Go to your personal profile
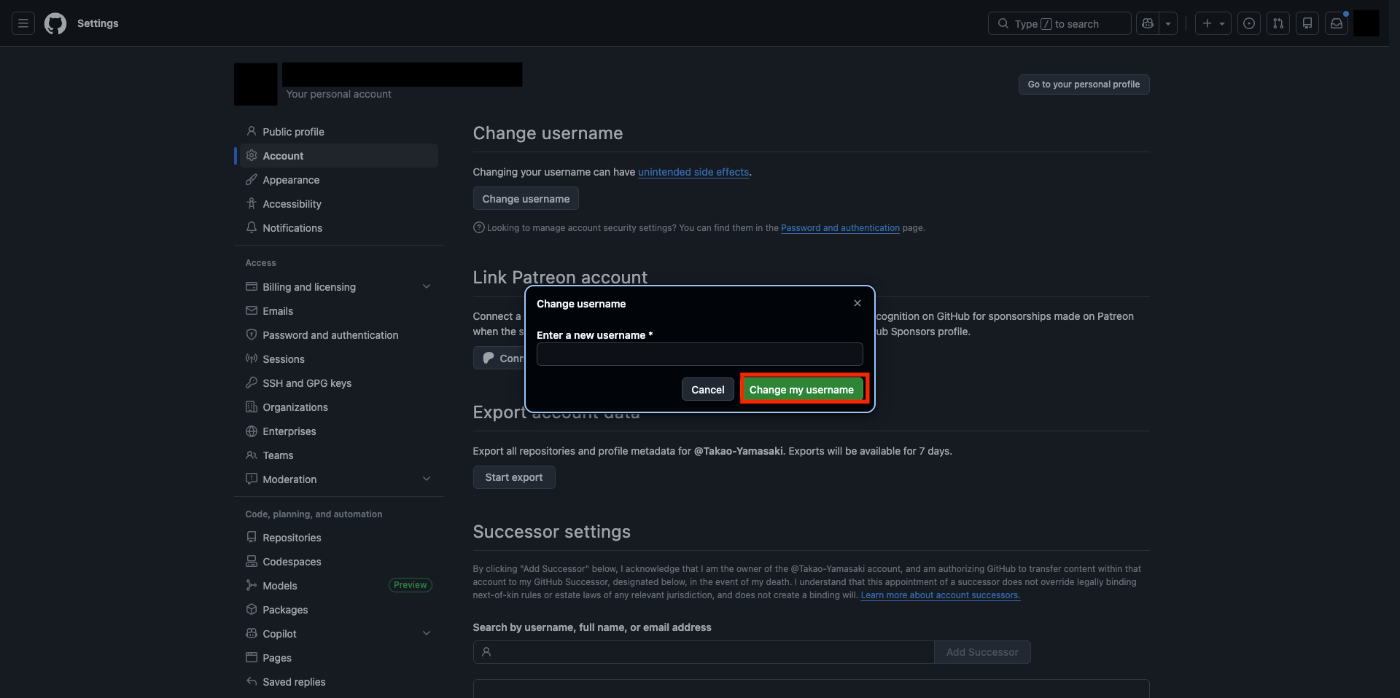Screen dimensions: 1400x698 coord(1084,84)
